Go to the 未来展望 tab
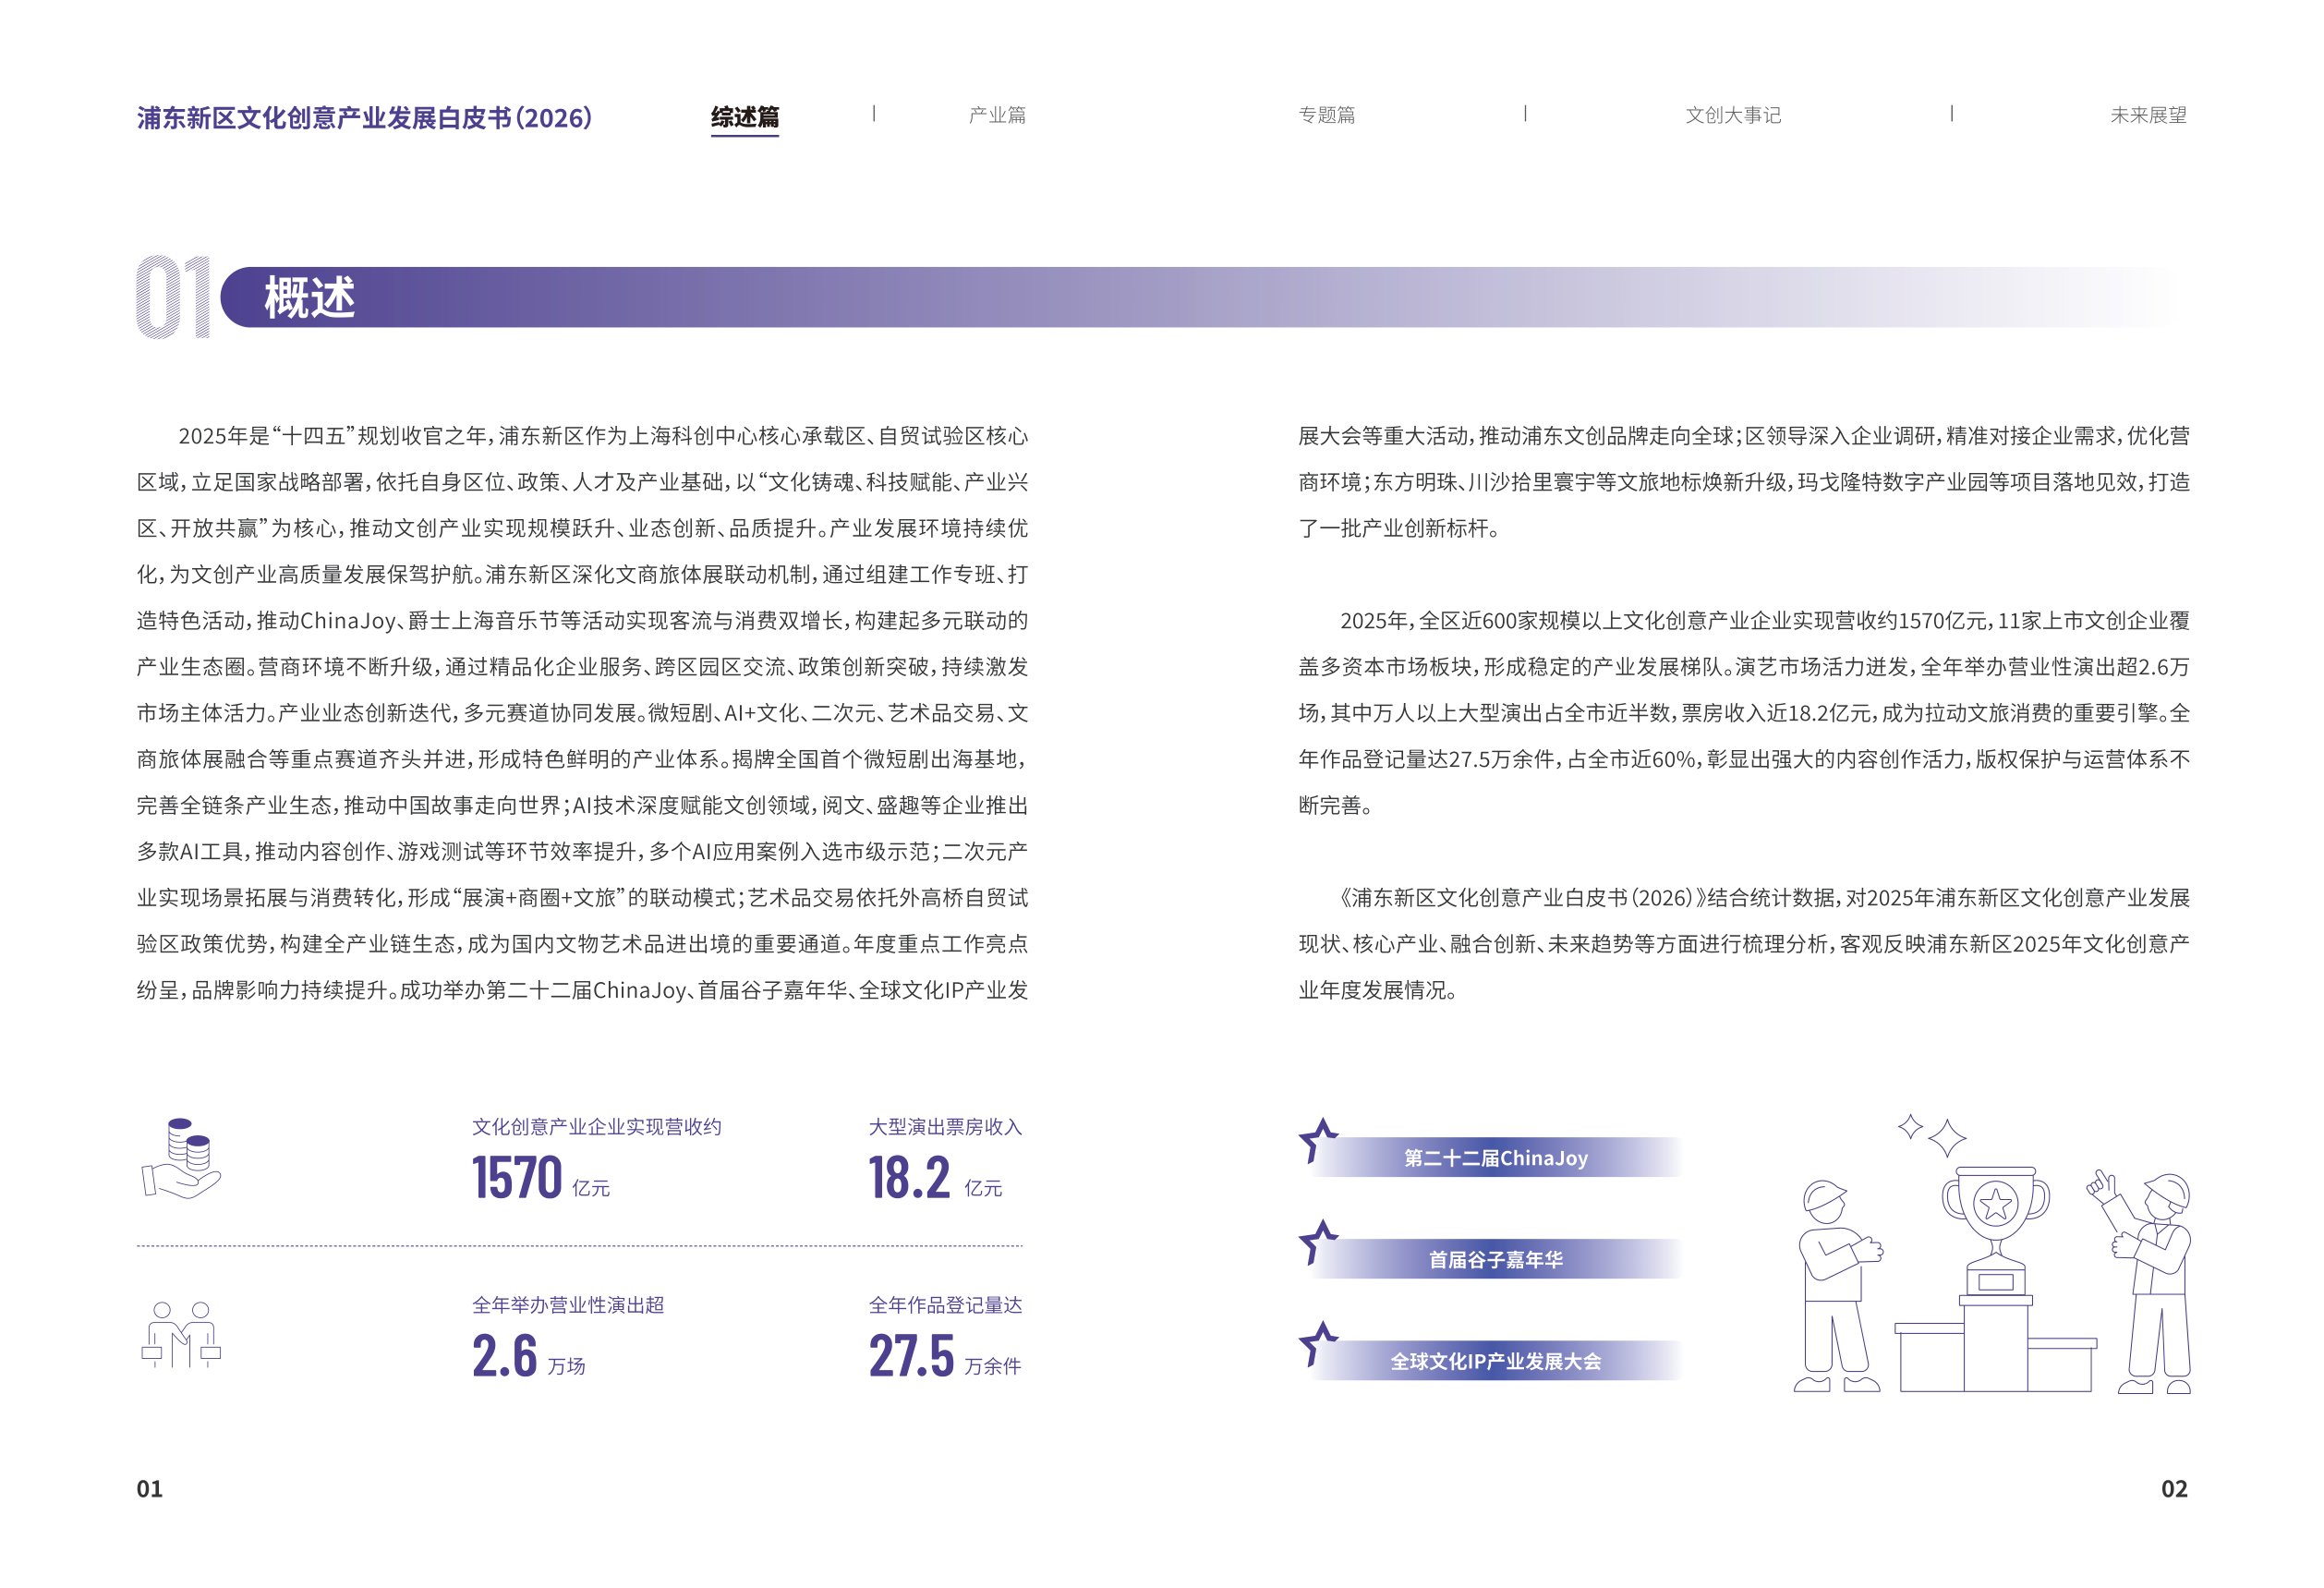The image size is (2324, 1588). point(2148,115)
